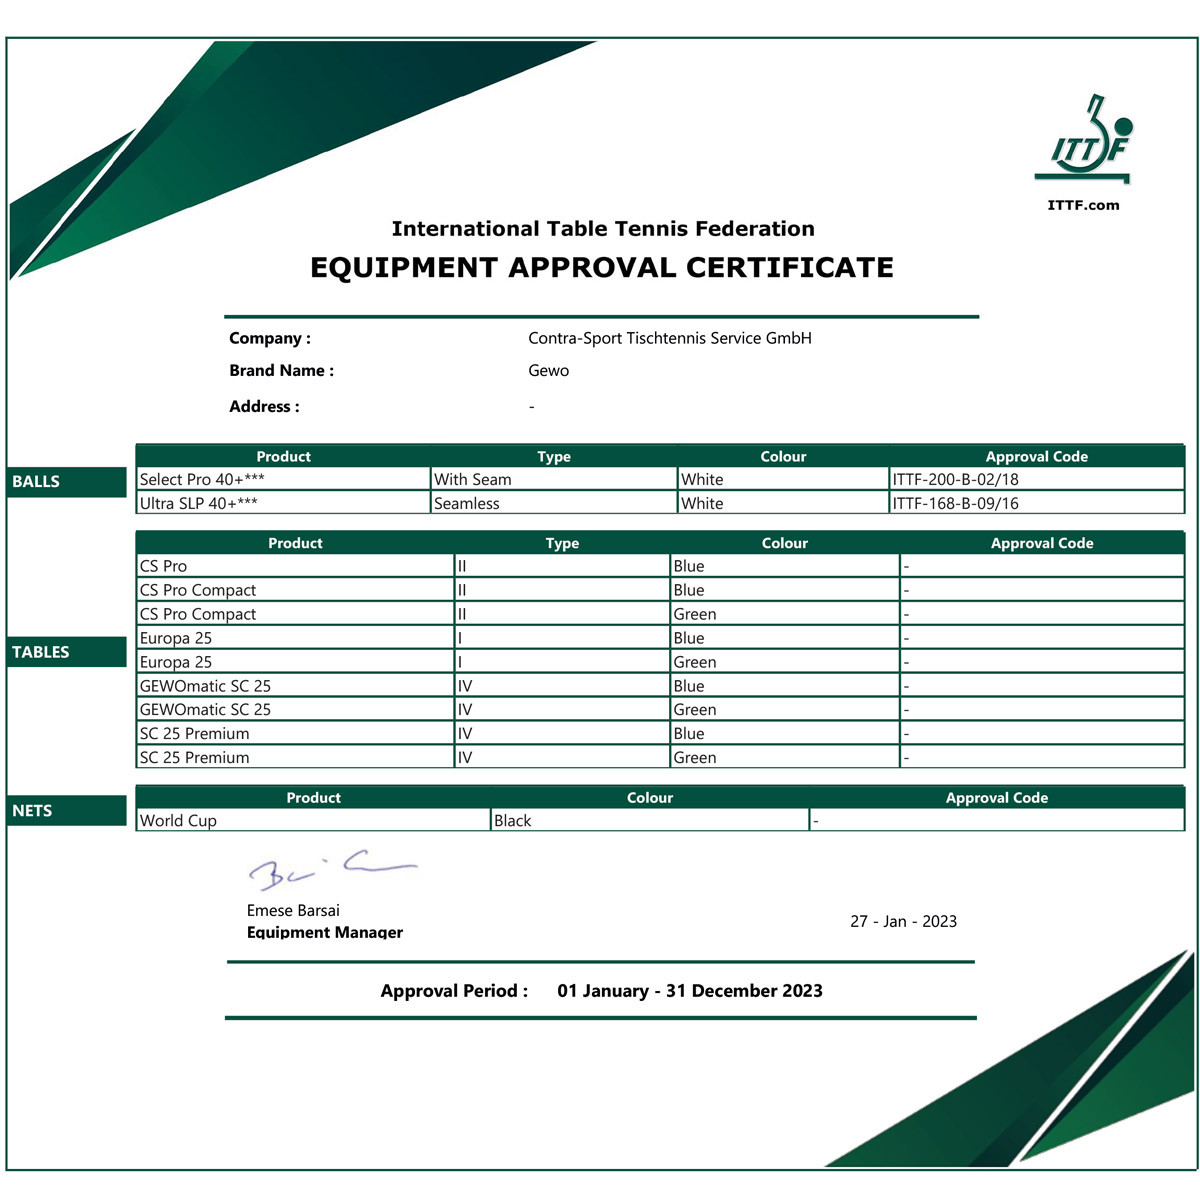Click the Emese Barsai handwritten signature

coord(330,869)
